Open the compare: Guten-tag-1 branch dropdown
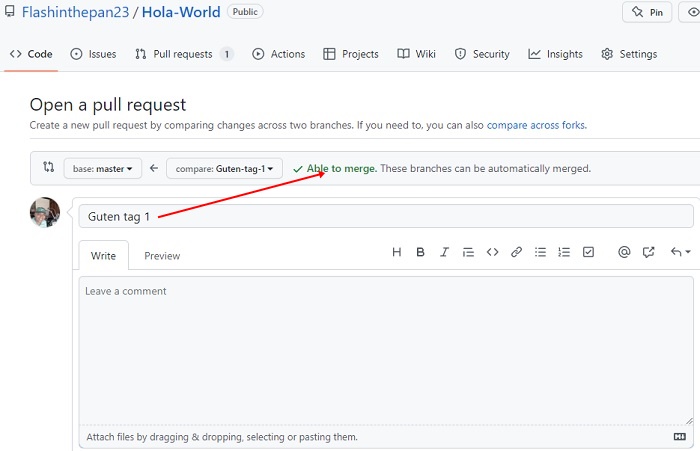This screenshot has height=451, width=700. click(x=224, y=168)
